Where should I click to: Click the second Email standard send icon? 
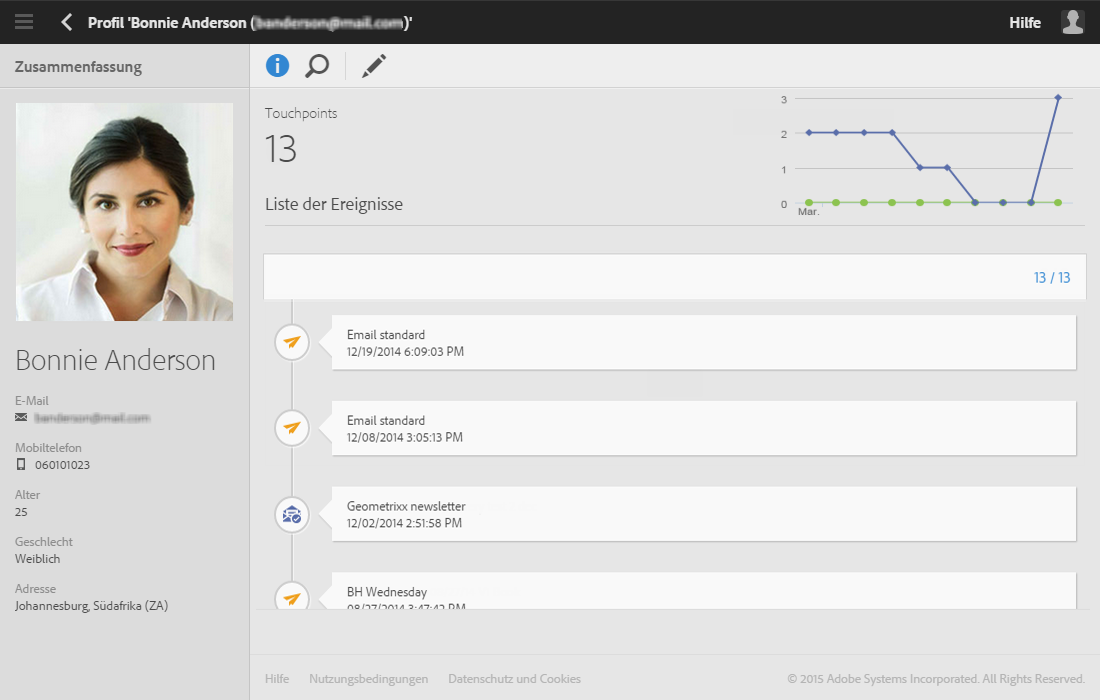pos(292,429)
